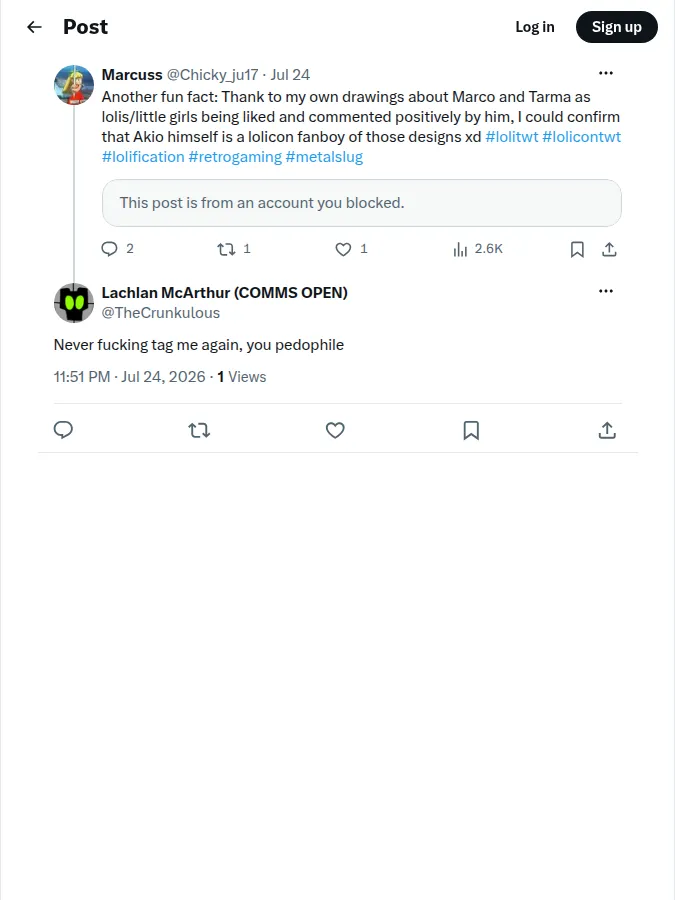Open Marcuss profile avatar
The image size is (675, 900).
[x=74, y=85]
